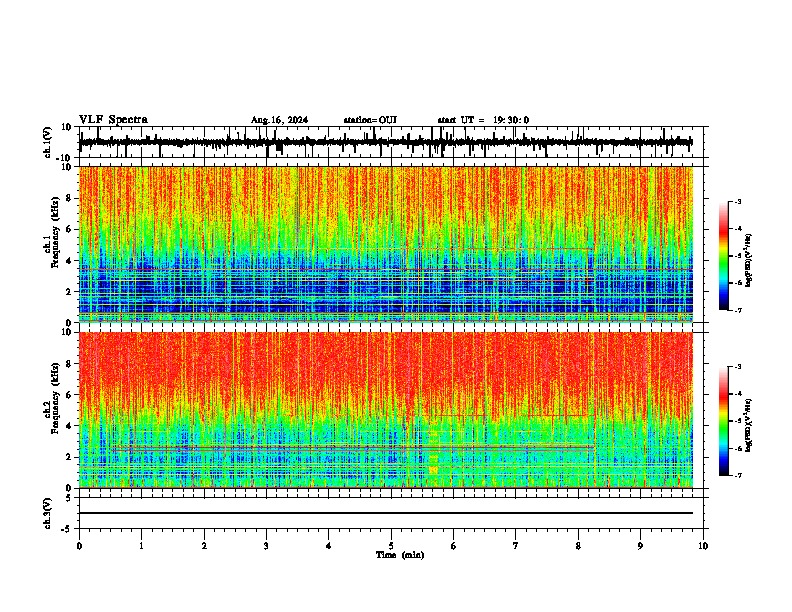Screen dimensions: 792x612
Task: Click time axis tick label 1
Action: click(x=142, y=546)
